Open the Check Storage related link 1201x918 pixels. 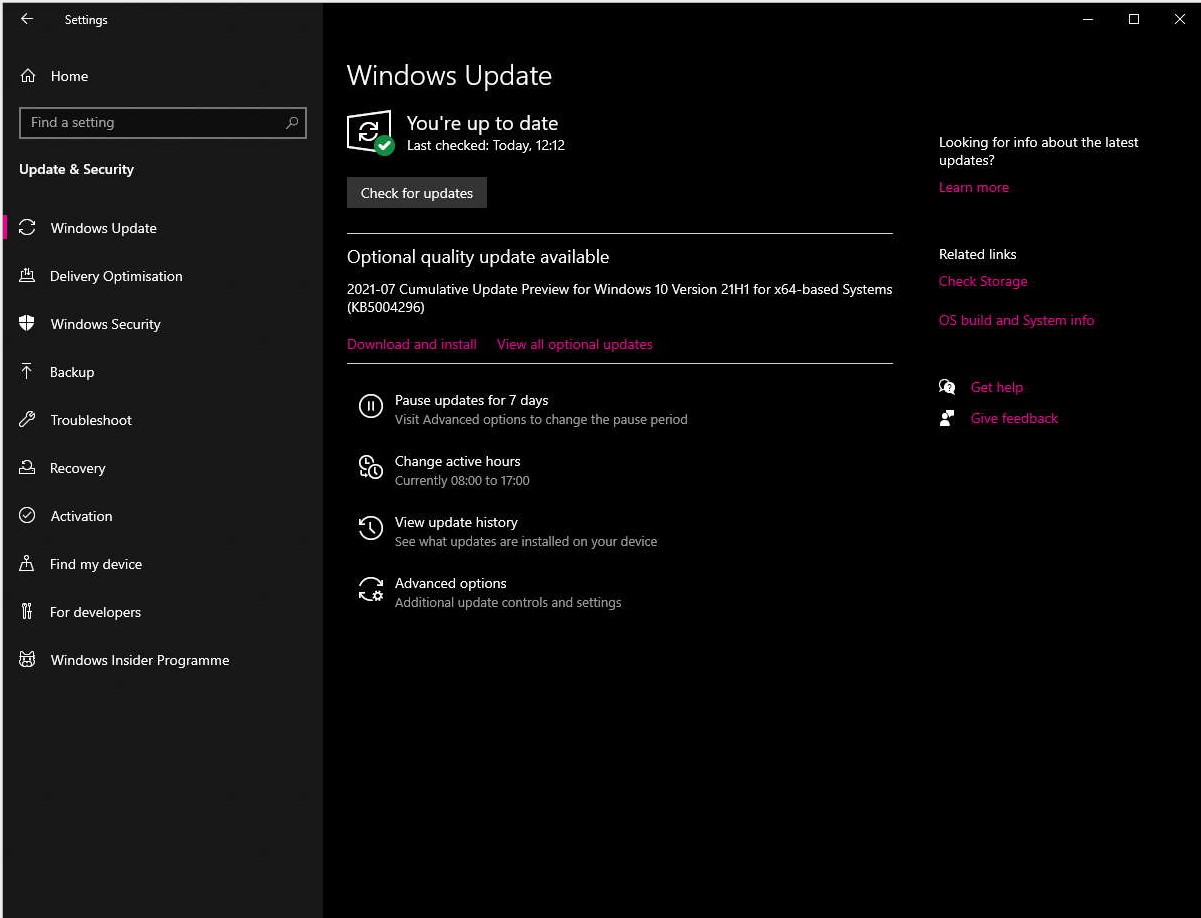(x=983, y=281)
